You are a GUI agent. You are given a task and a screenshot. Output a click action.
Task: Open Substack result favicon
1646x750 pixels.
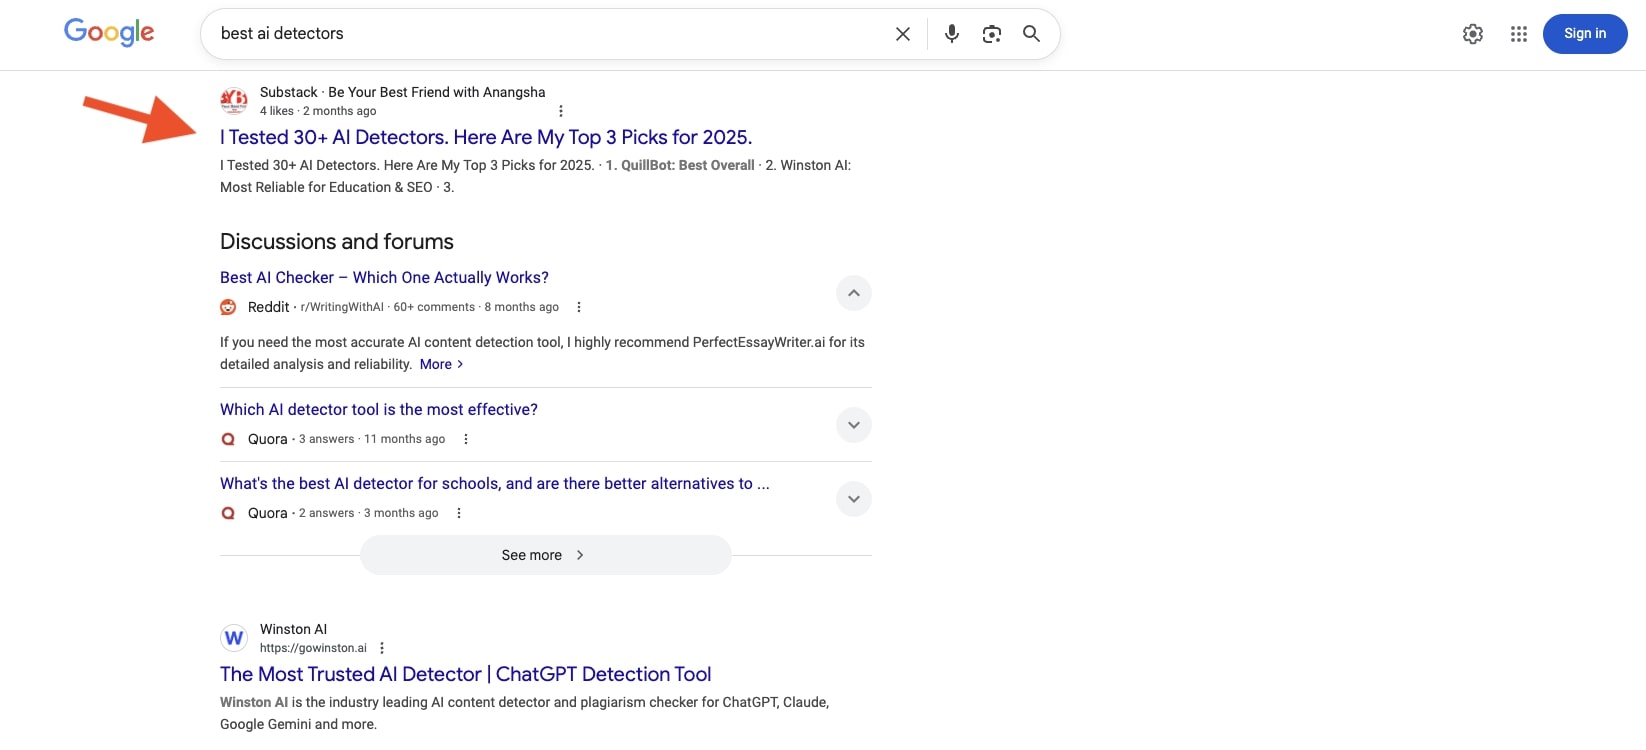(x=234, y=100)
